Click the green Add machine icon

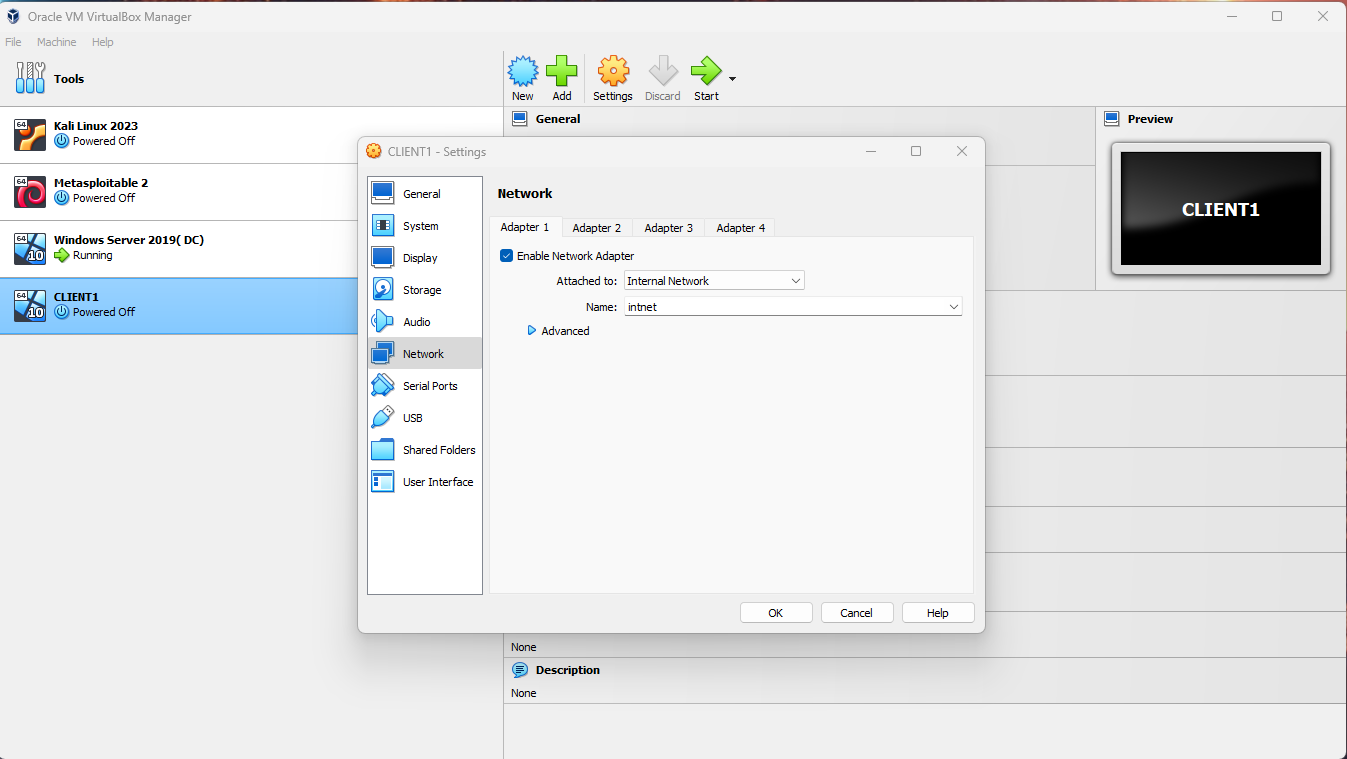(x=562, y=71)
